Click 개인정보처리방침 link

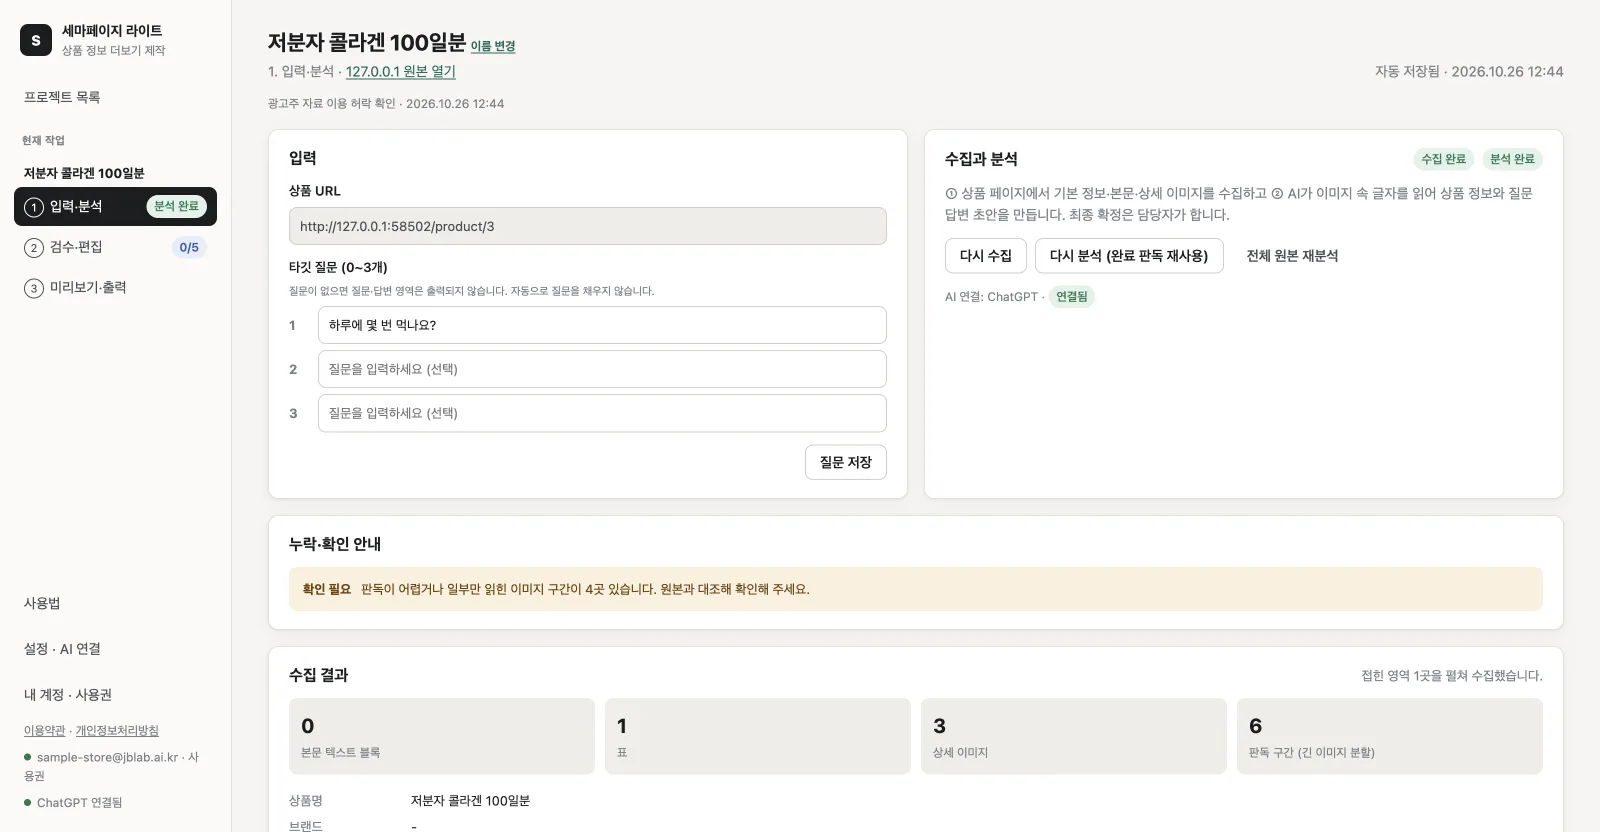point(117,731)
